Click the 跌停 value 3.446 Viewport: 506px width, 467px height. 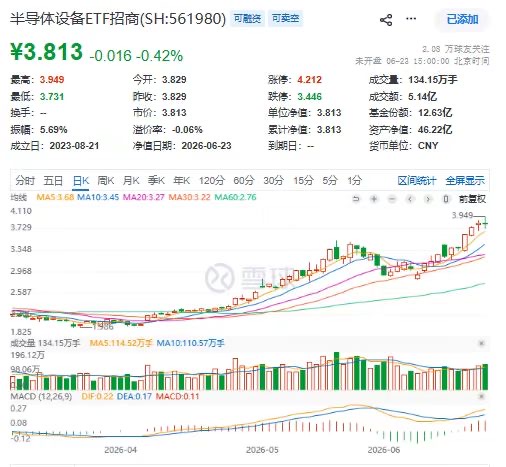pos(310,97)
